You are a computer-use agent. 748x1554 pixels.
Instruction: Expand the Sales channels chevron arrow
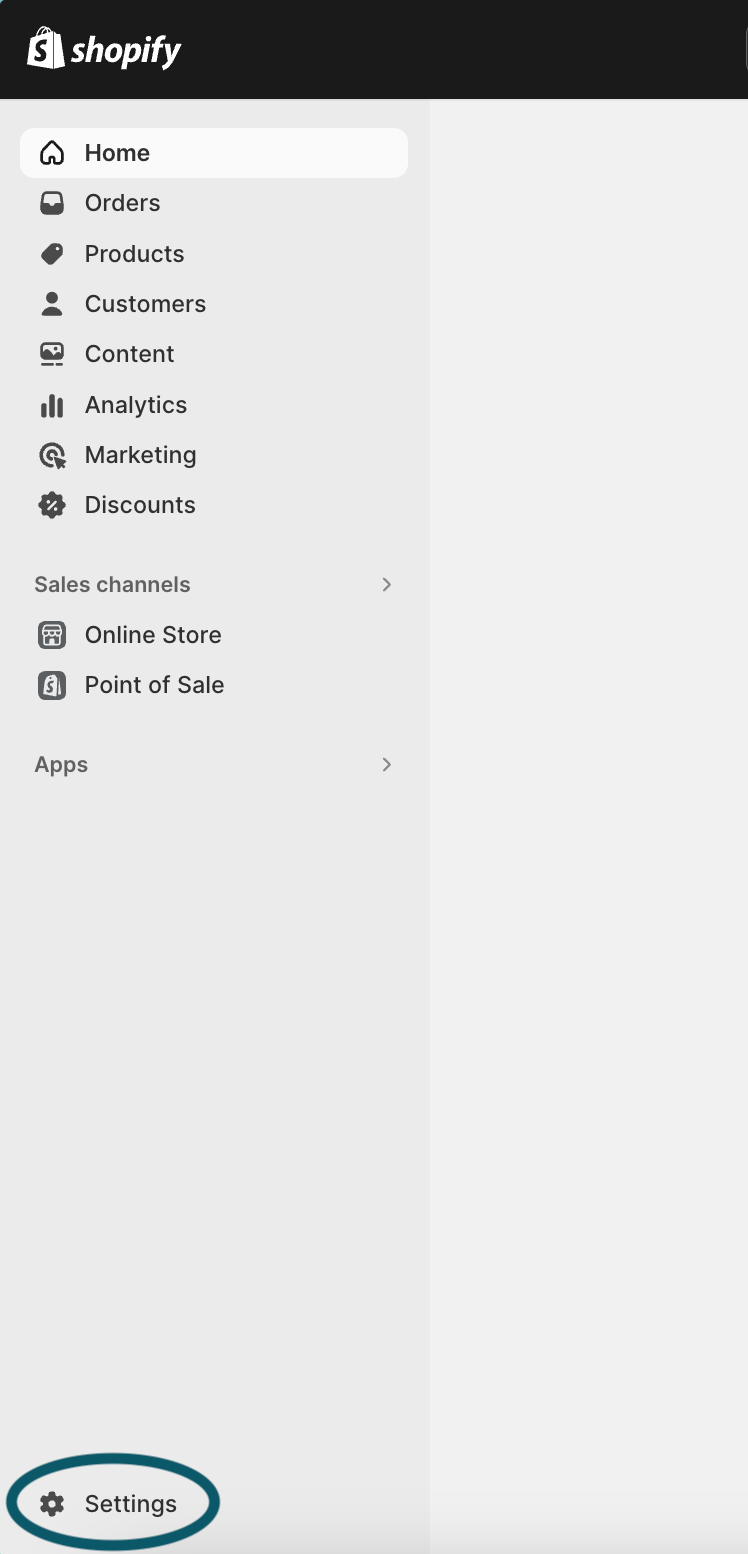pos(387,585)
